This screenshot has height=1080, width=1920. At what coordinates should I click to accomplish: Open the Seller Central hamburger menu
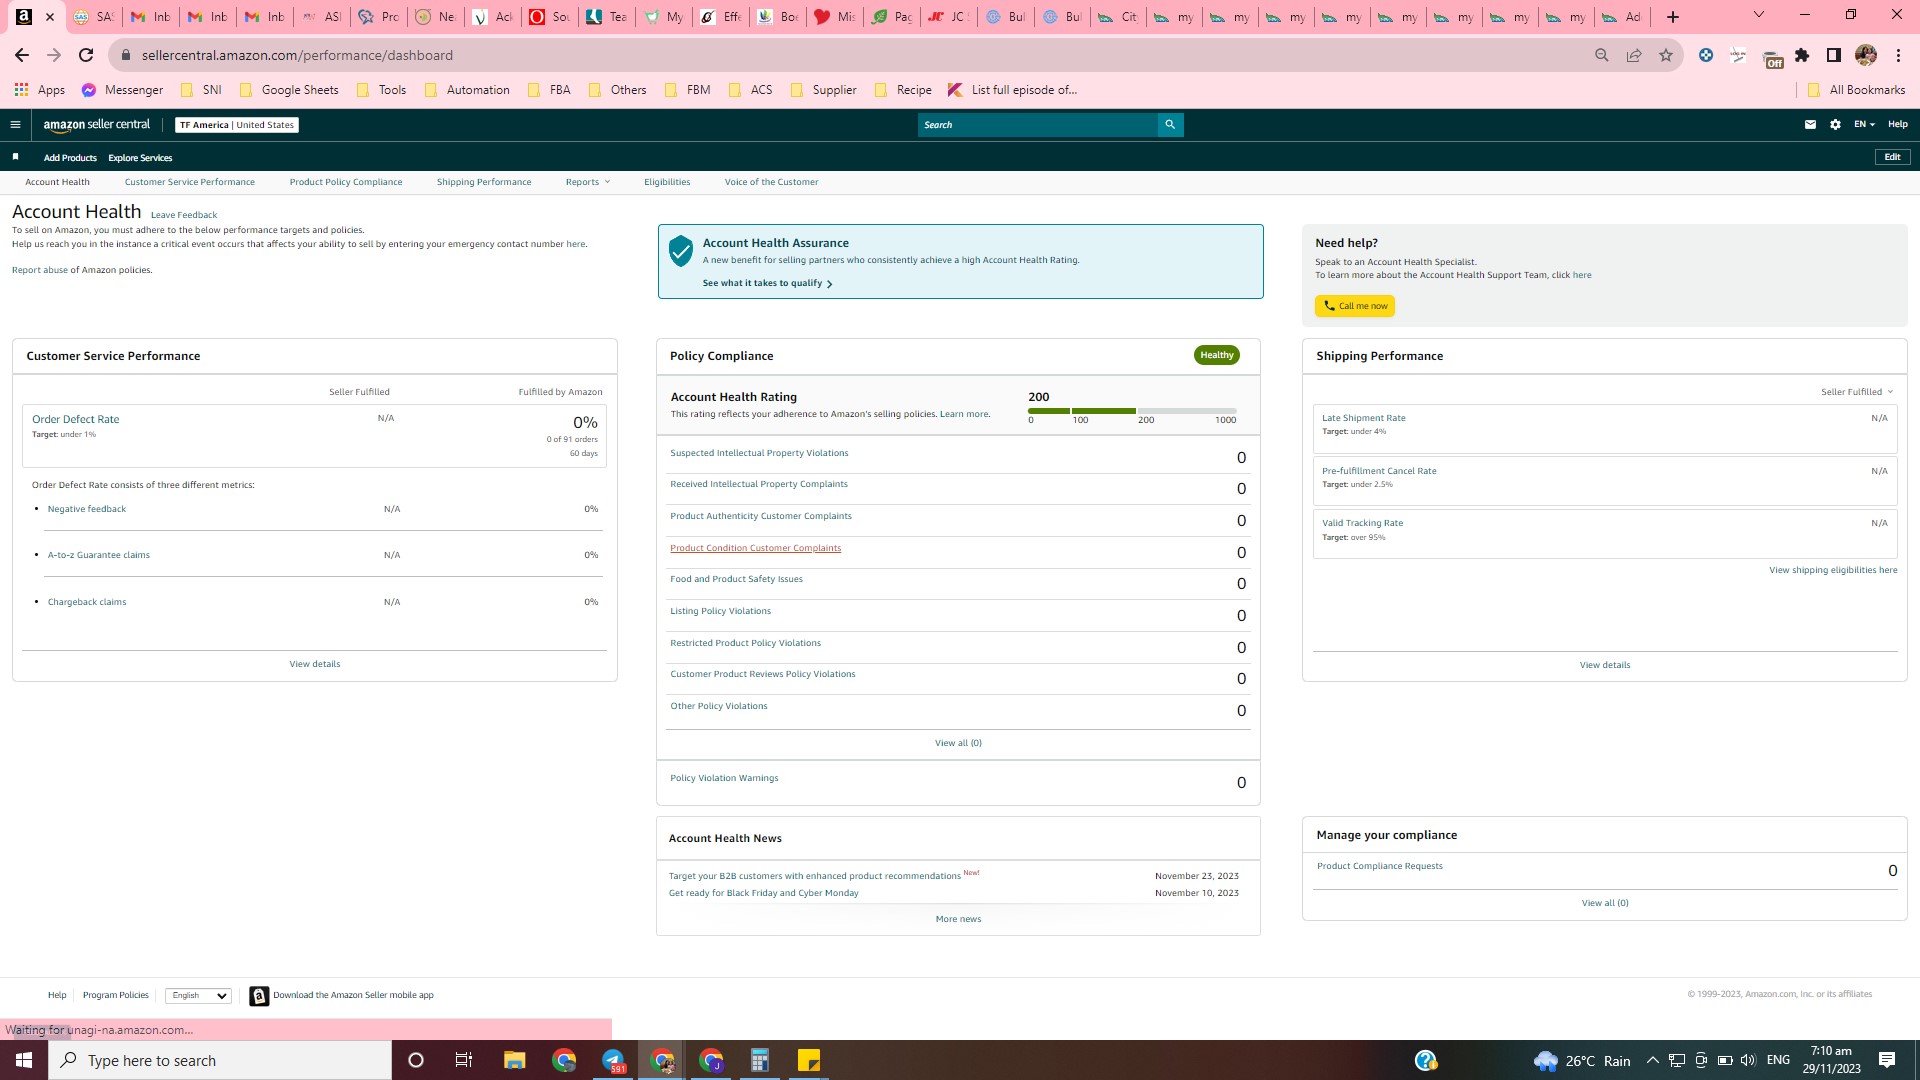pyautogui.click(x=15, y=125)
